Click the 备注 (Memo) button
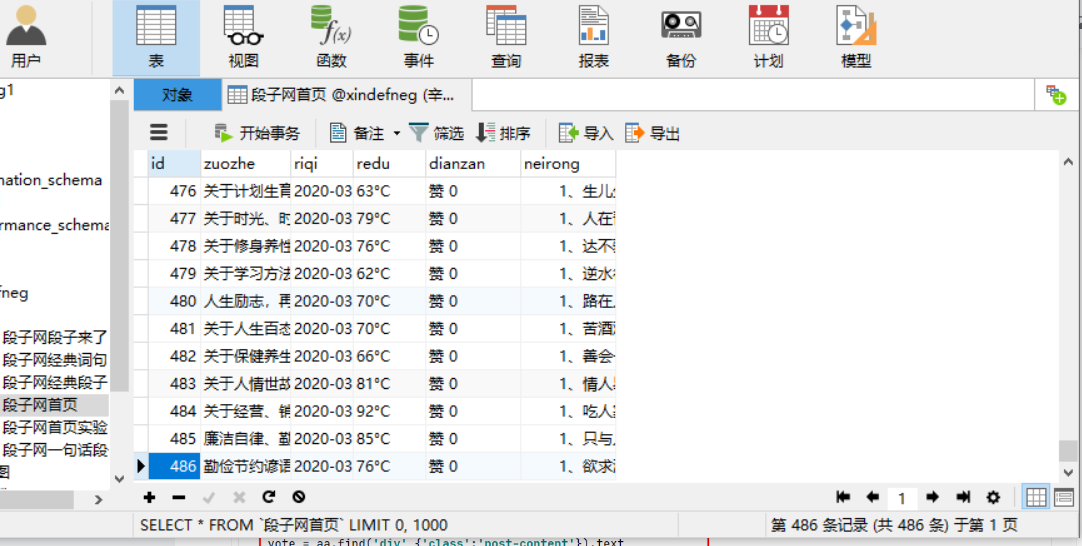 357,133
